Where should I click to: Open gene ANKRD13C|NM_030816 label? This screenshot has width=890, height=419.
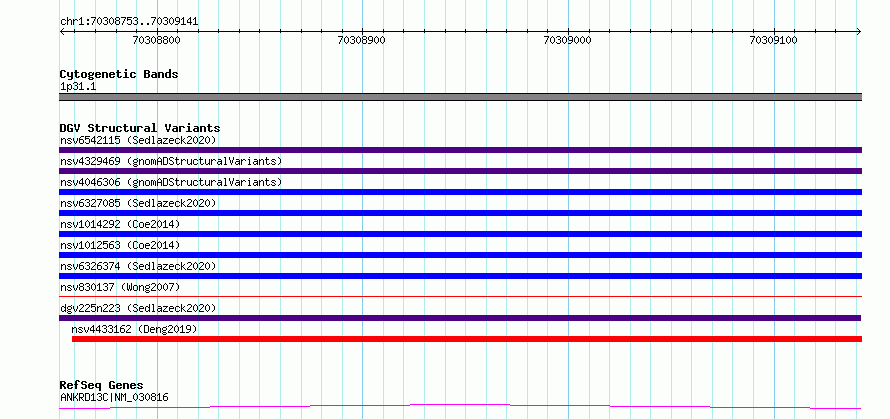click(x=114, y=397)
